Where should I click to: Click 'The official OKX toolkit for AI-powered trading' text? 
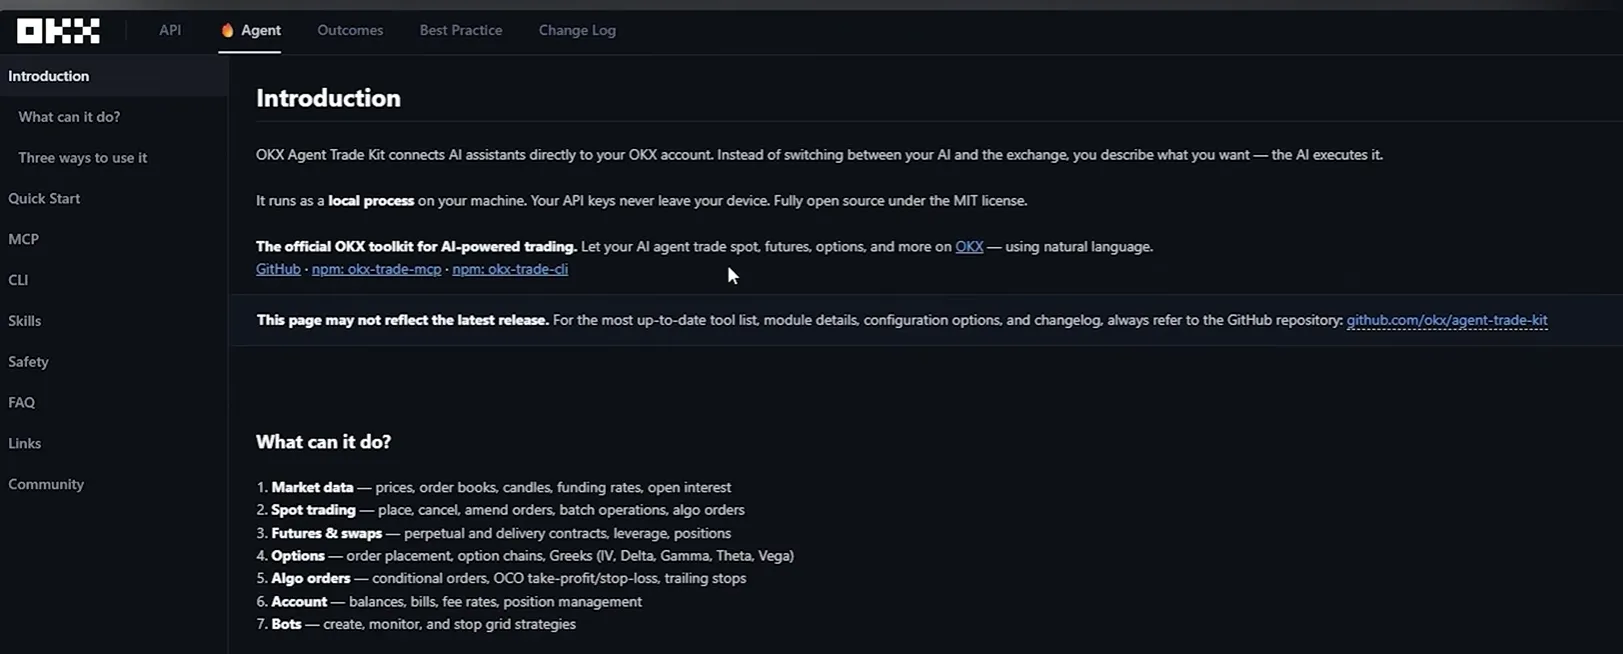[416, 247]
